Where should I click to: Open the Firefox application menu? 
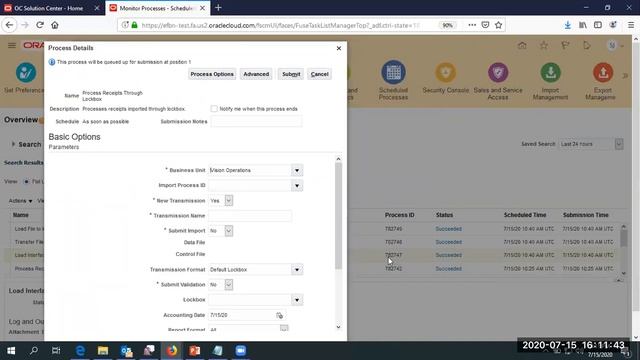pos(631,25)
